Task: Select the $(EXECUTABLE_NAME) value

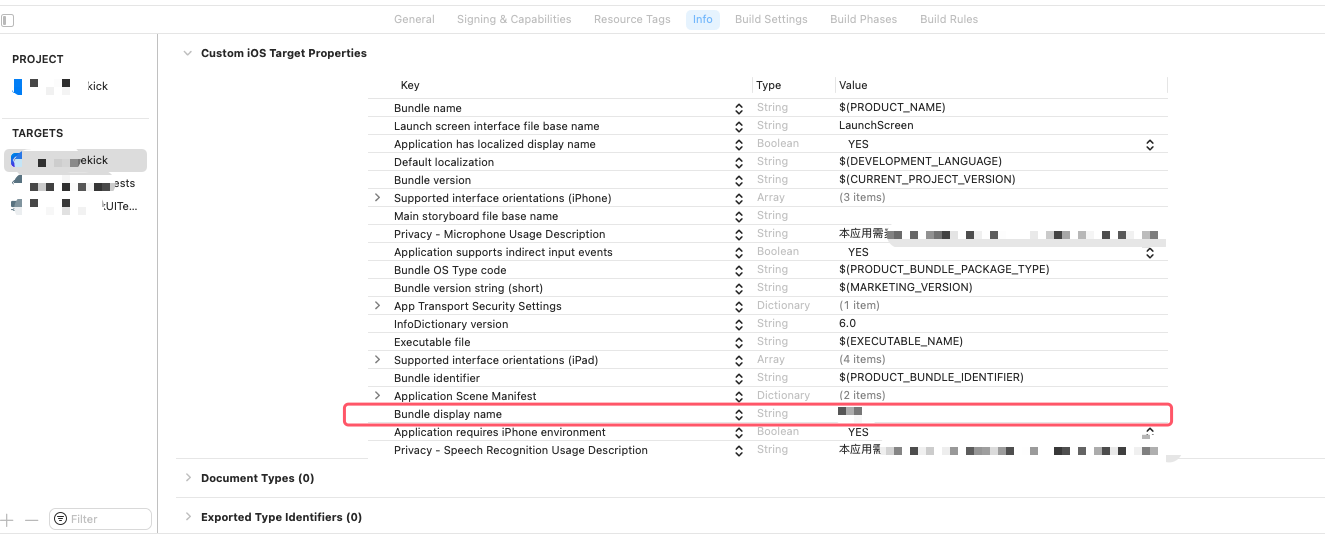Action: click(x=901, y=342)
